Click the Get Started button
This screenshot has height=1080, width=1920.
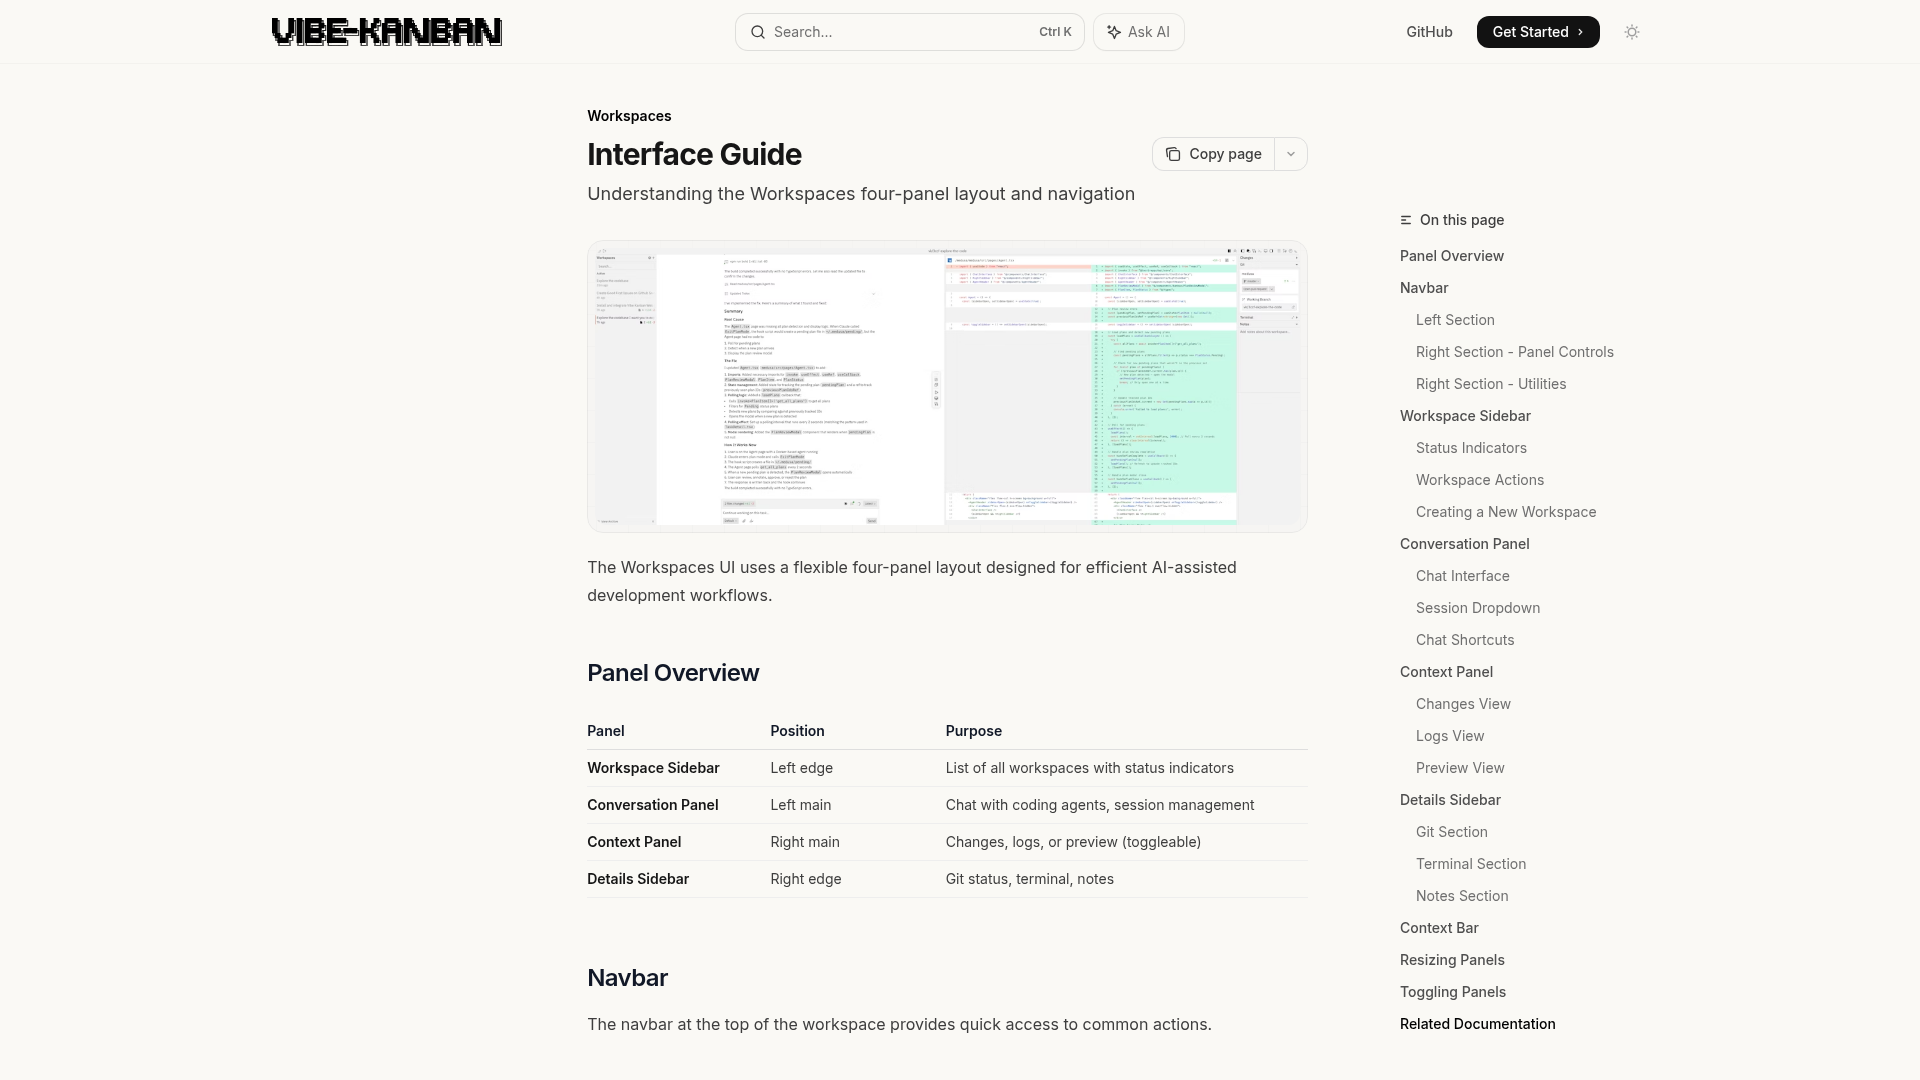1538,32
